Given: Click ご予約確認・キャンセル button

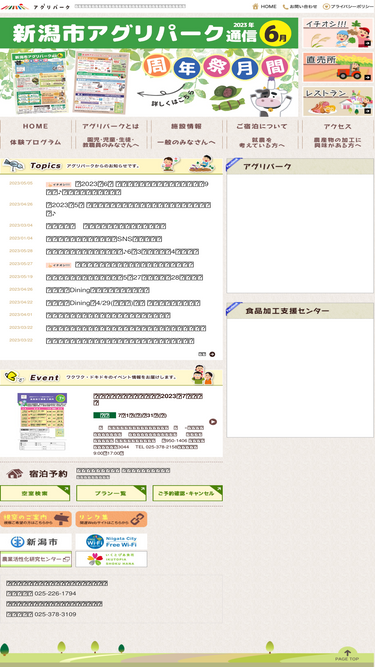Looking at the screenshot, I should (x=188, y=493).
